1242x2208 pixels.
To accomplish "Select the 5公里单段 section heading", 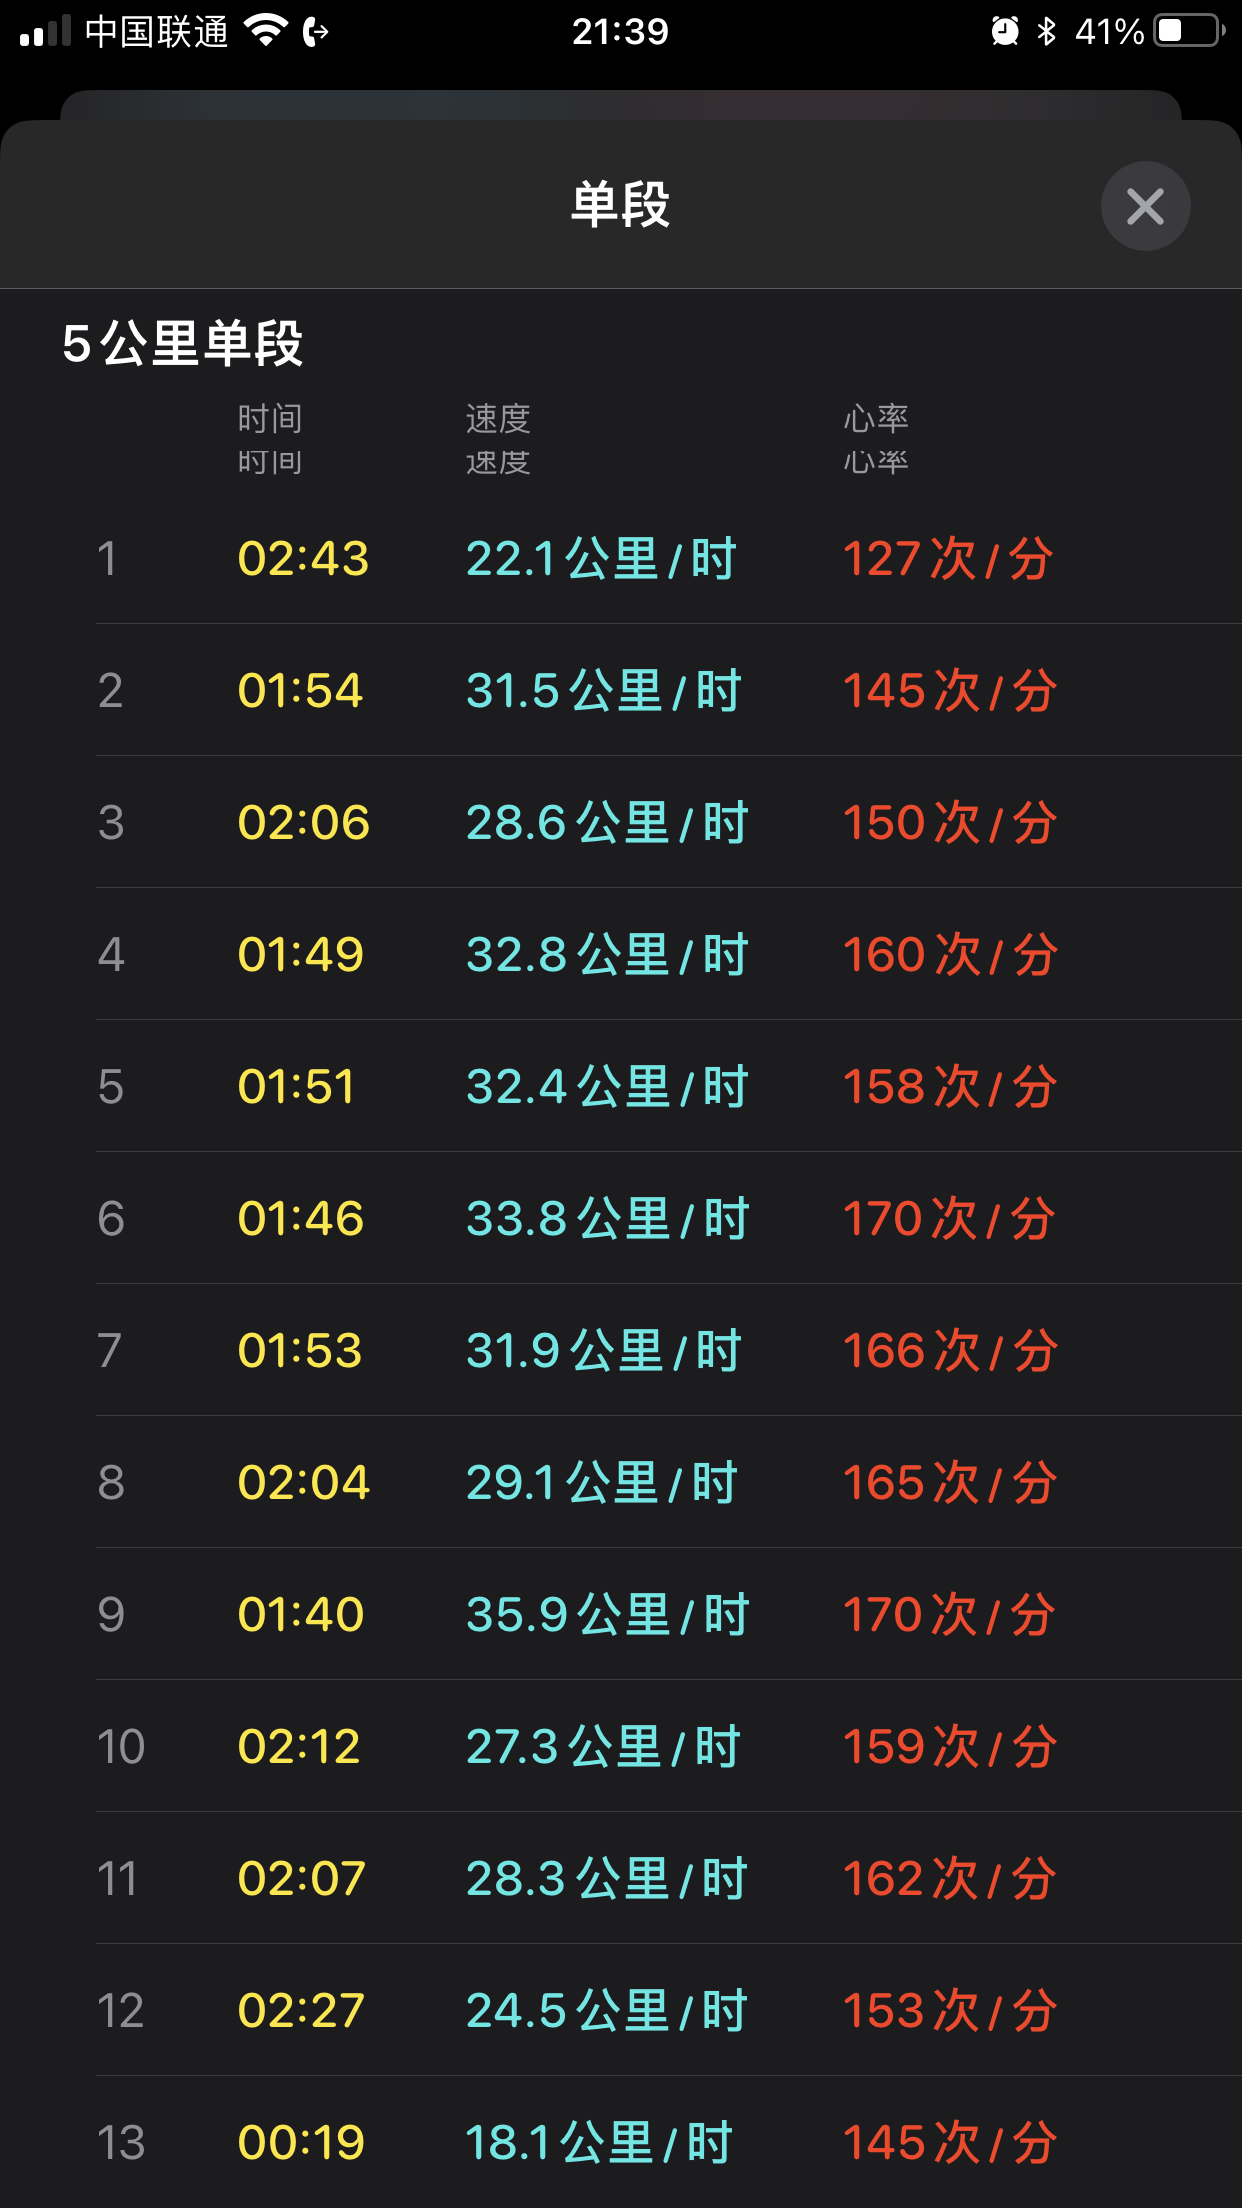I will pos(182,343).
